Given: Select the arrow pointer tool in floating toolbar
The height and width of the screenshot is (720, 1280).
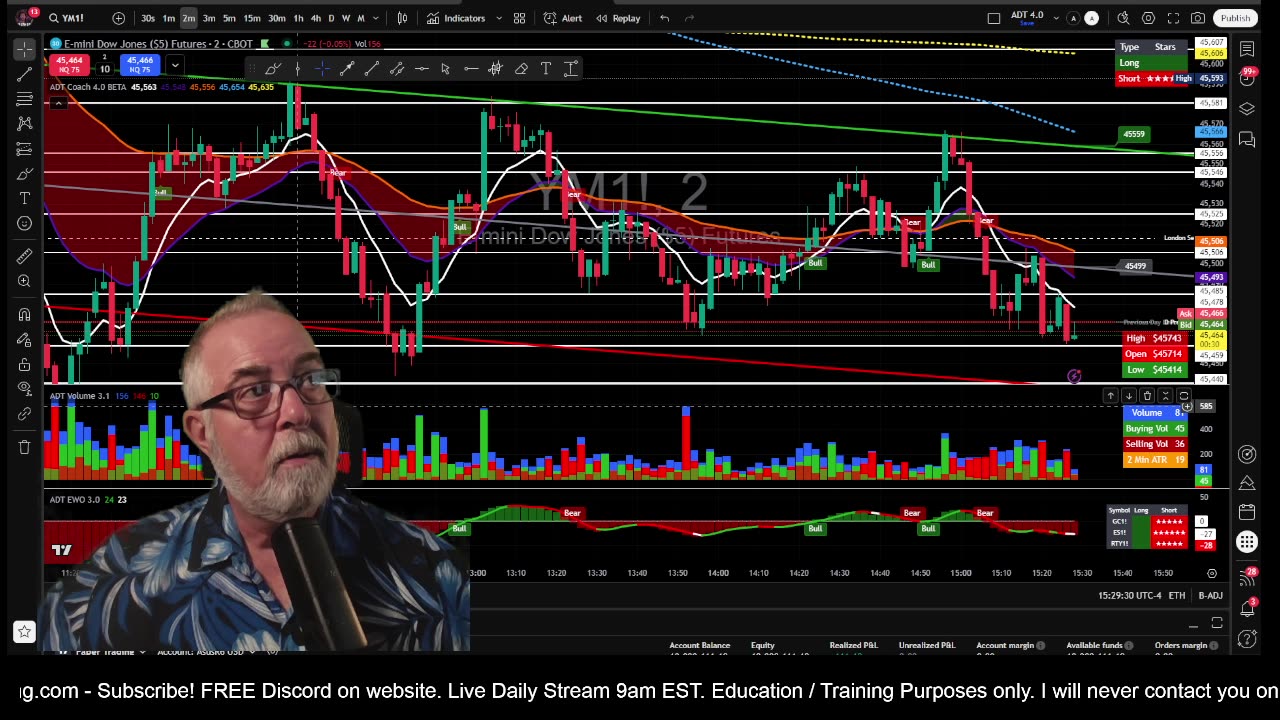Looking at the screenshot, I should 445,68.
